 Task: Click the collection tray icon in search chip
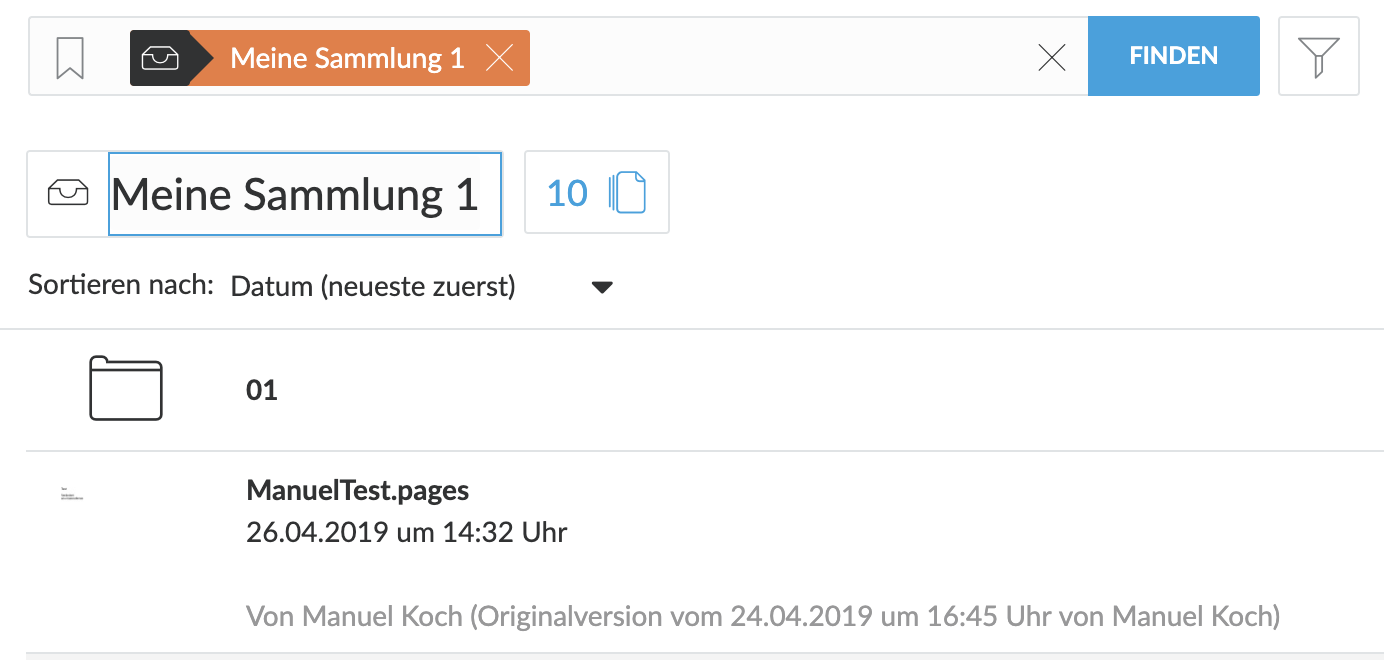[160, 58]
